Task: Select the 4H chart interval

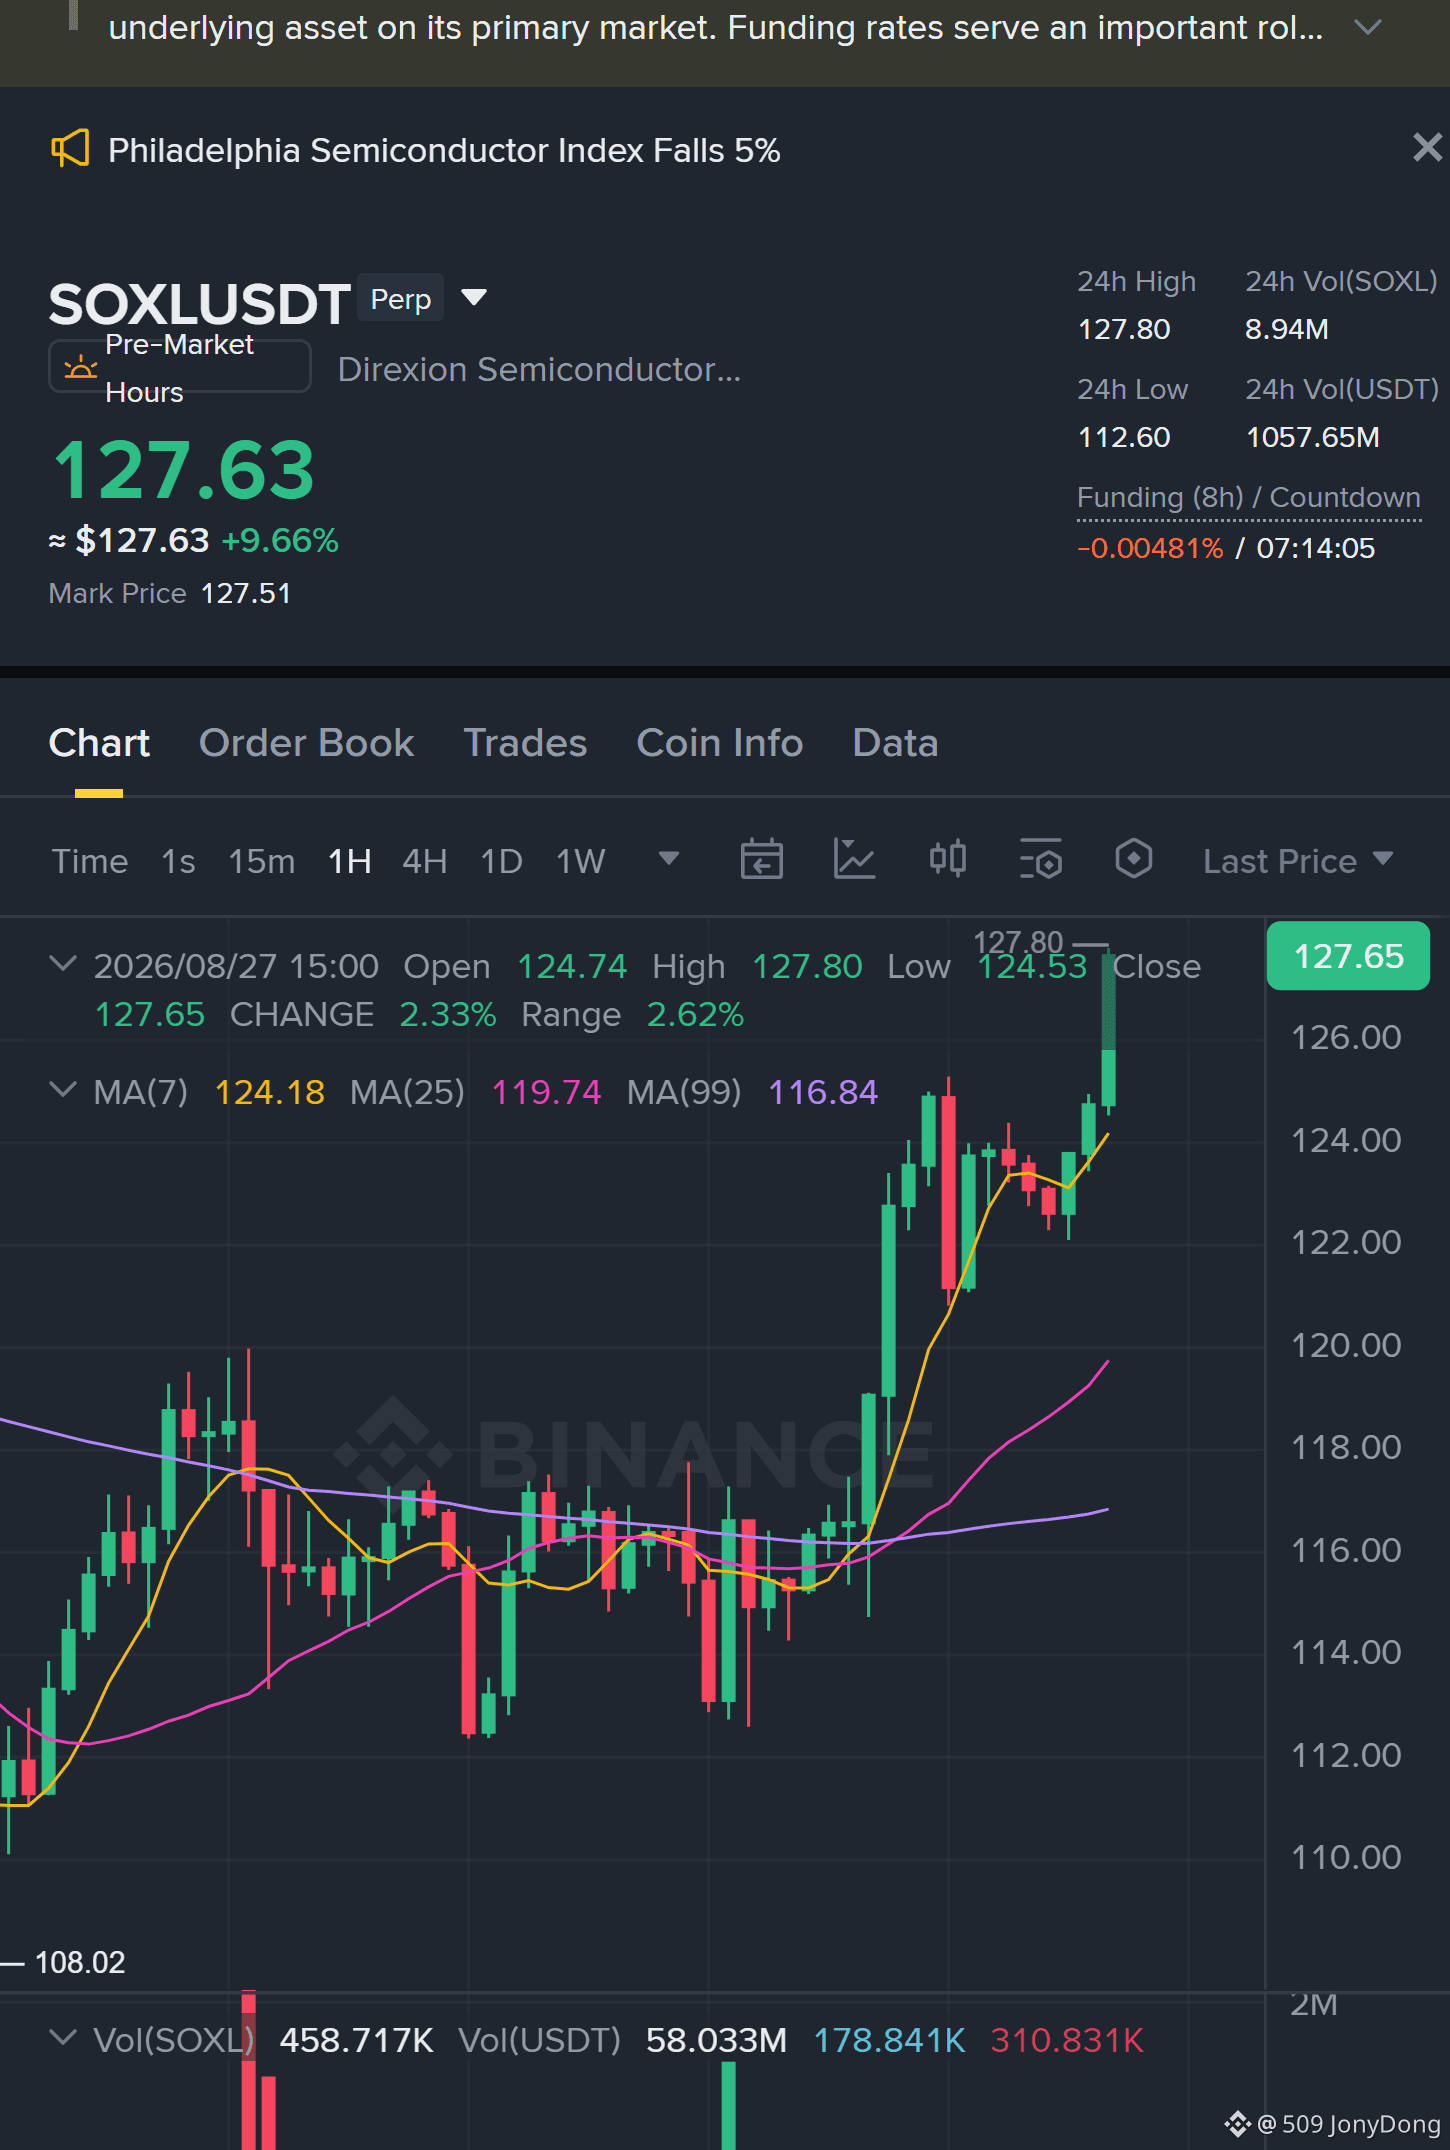Action: point(424,861)
